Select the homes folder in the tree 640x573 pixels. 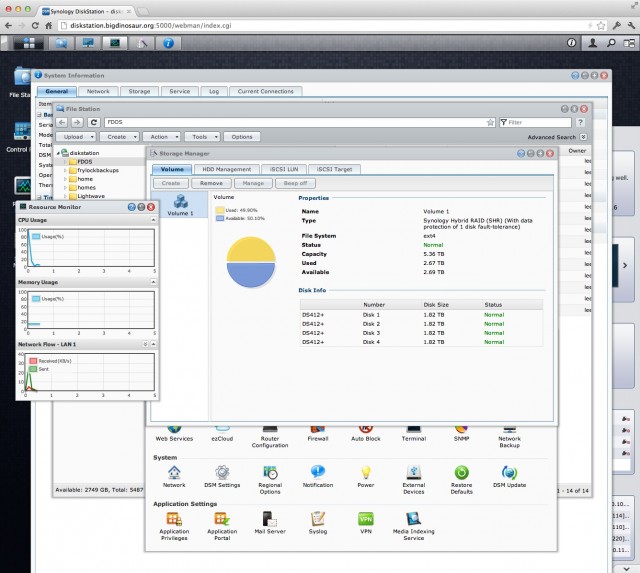click(x=87, y=188)
